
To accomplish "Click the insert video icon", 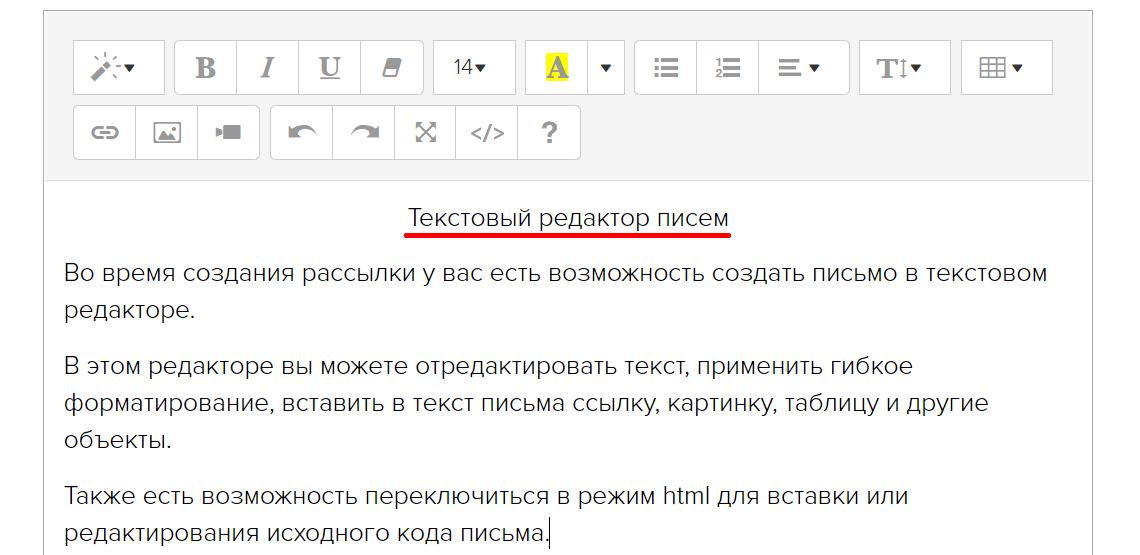I will point(228,133).
